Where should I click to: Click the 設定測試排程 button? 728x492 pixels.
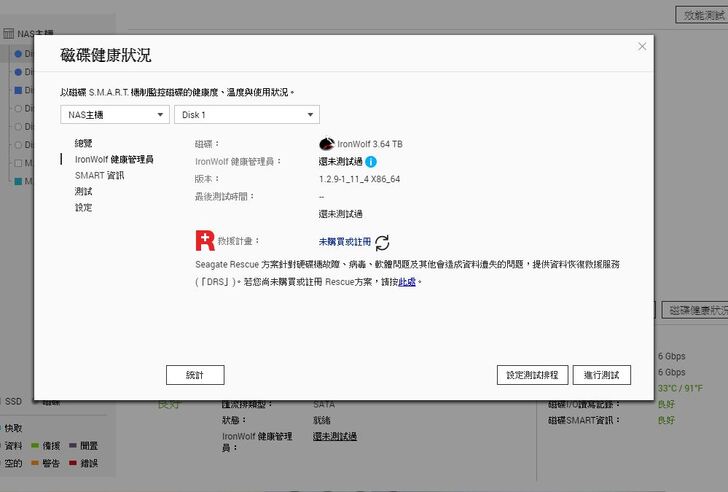533,375
